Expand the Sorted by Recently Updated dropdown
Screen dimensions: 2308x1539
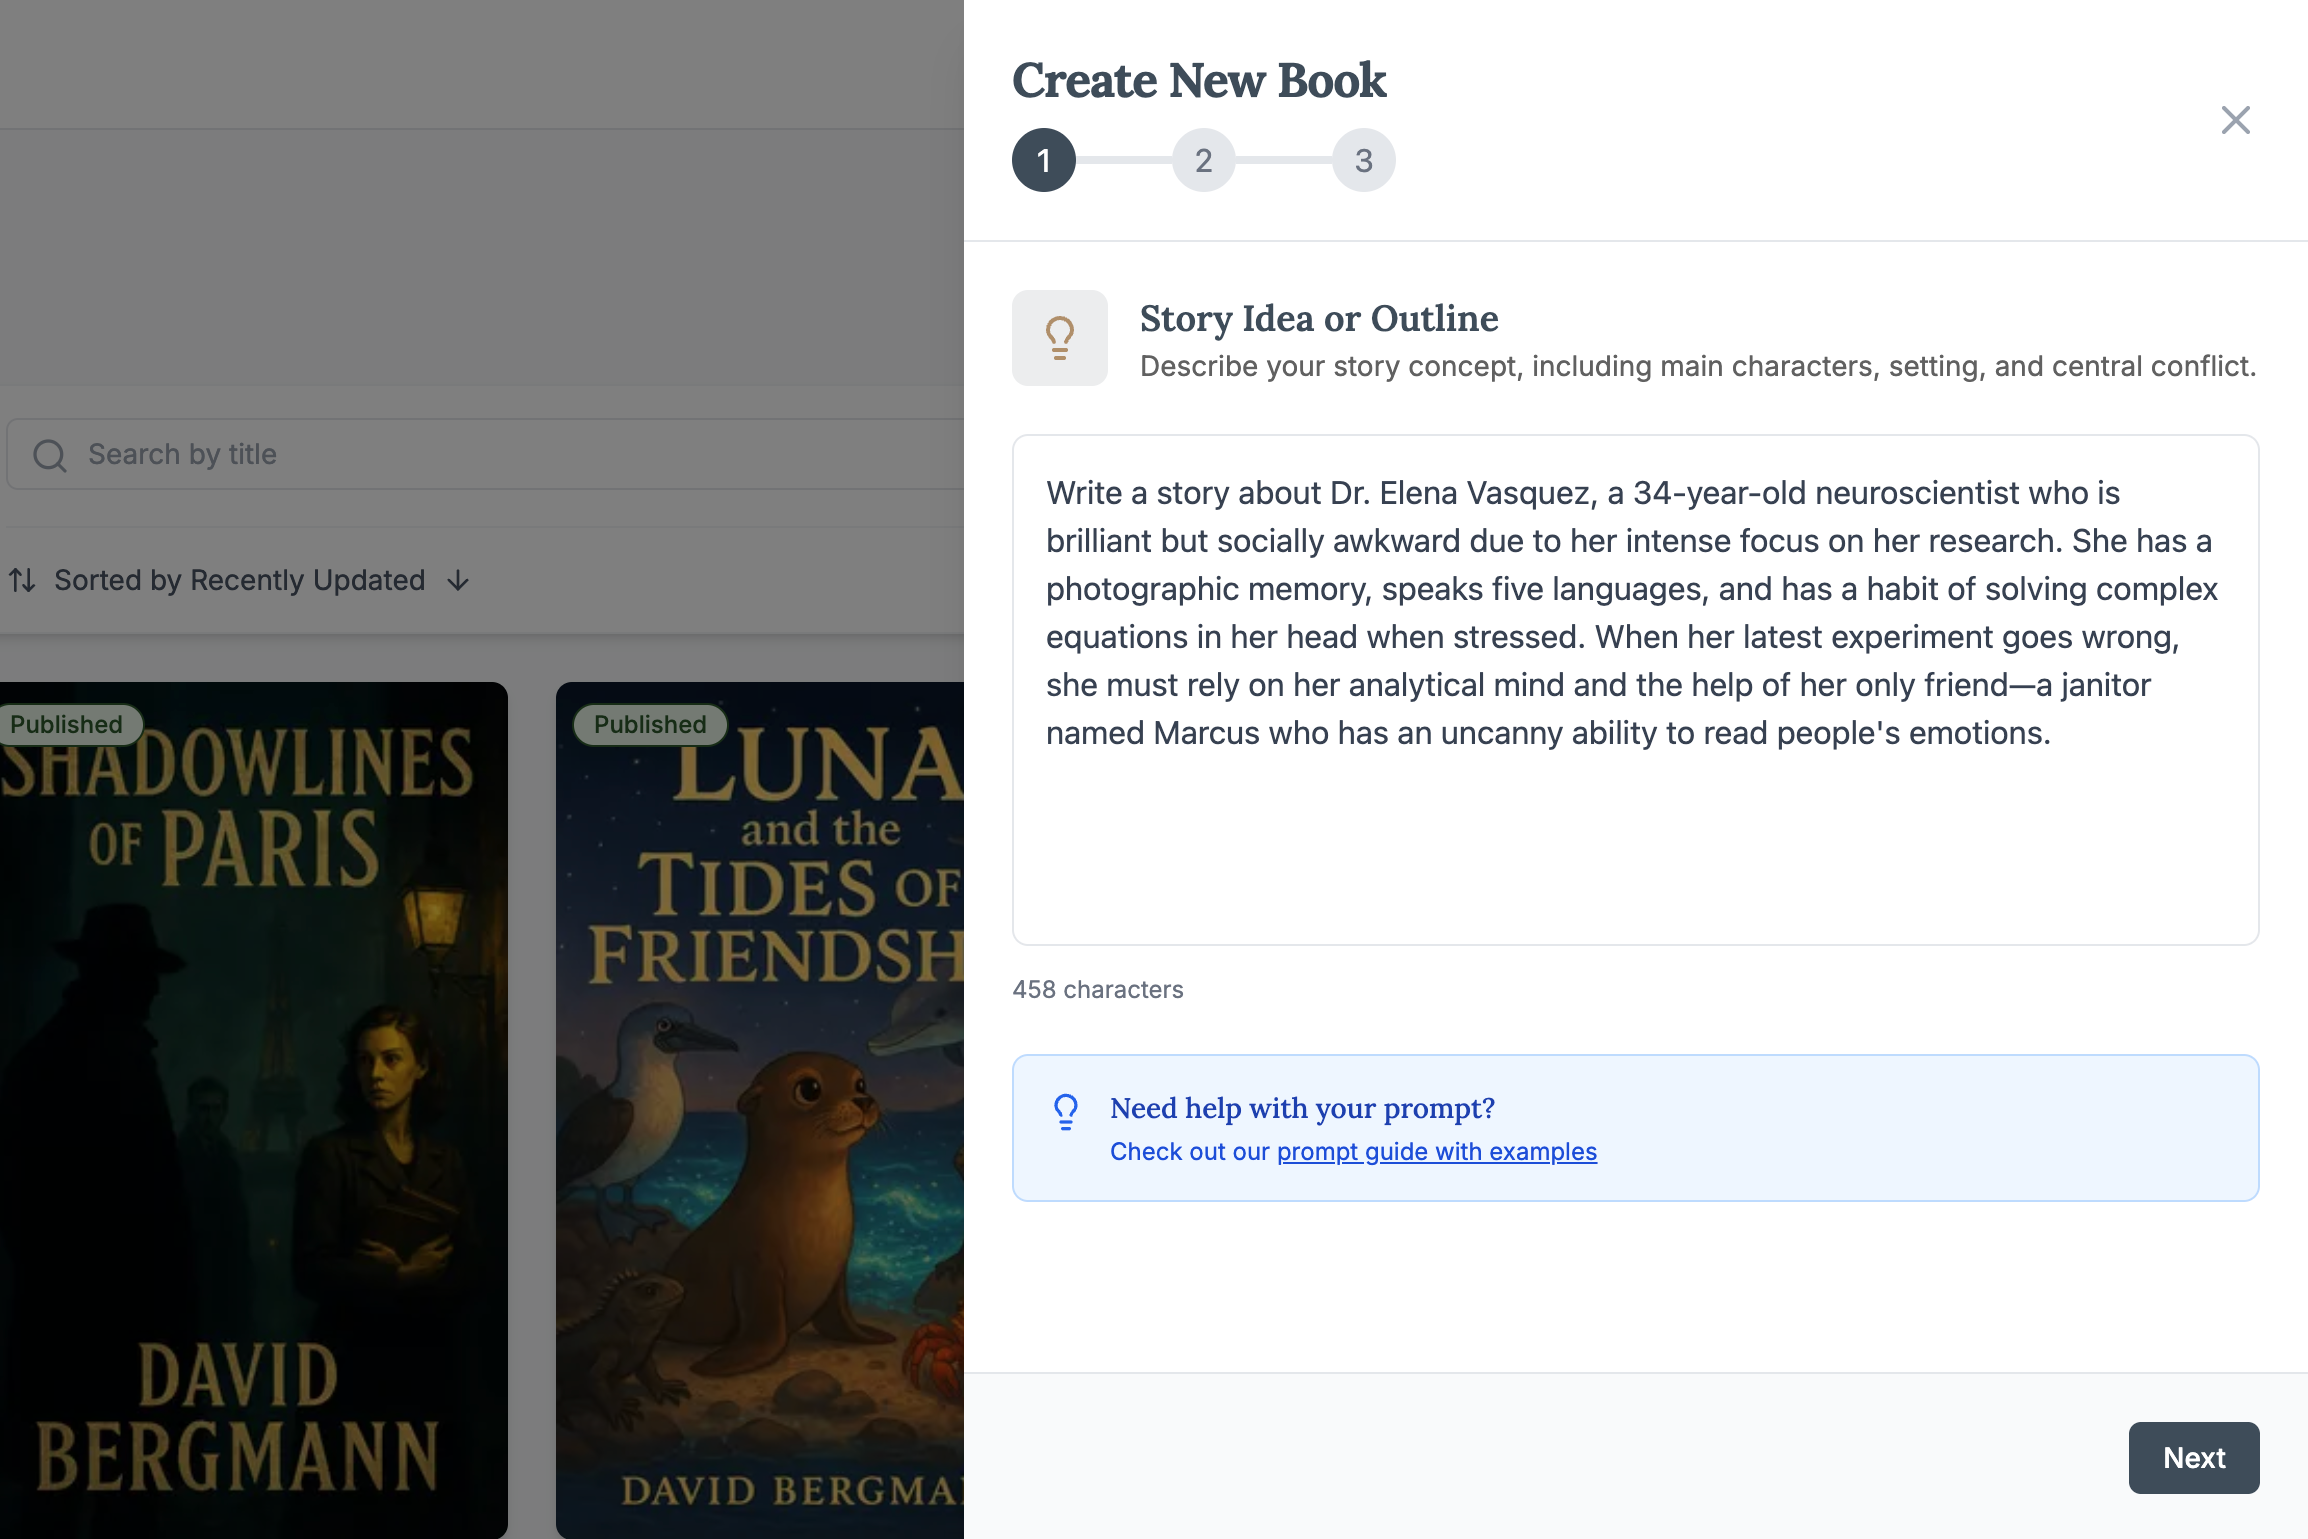pos(239,580)
